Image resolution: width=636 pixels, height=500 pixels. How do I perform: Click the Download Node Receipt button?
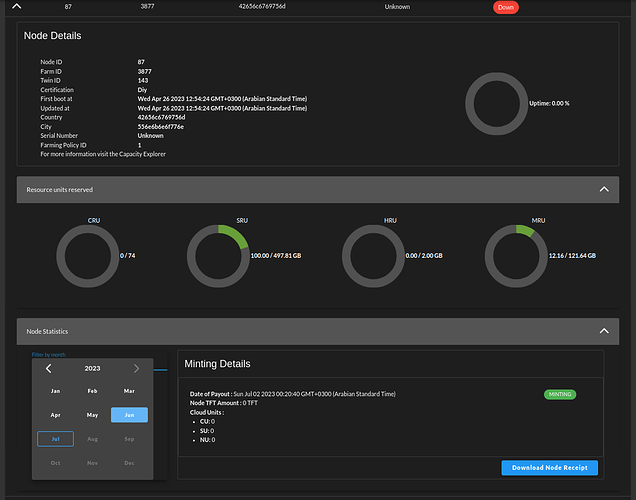(x=550, y=468)
